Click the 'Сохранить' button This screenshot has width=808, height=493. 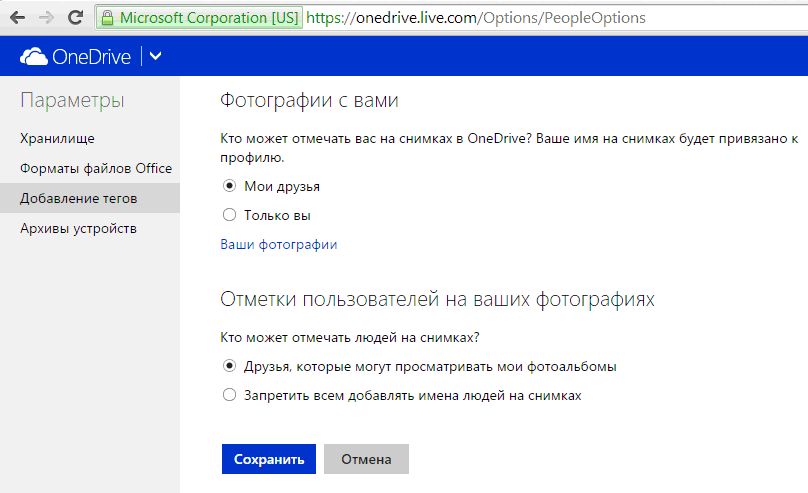coord(269,459)
